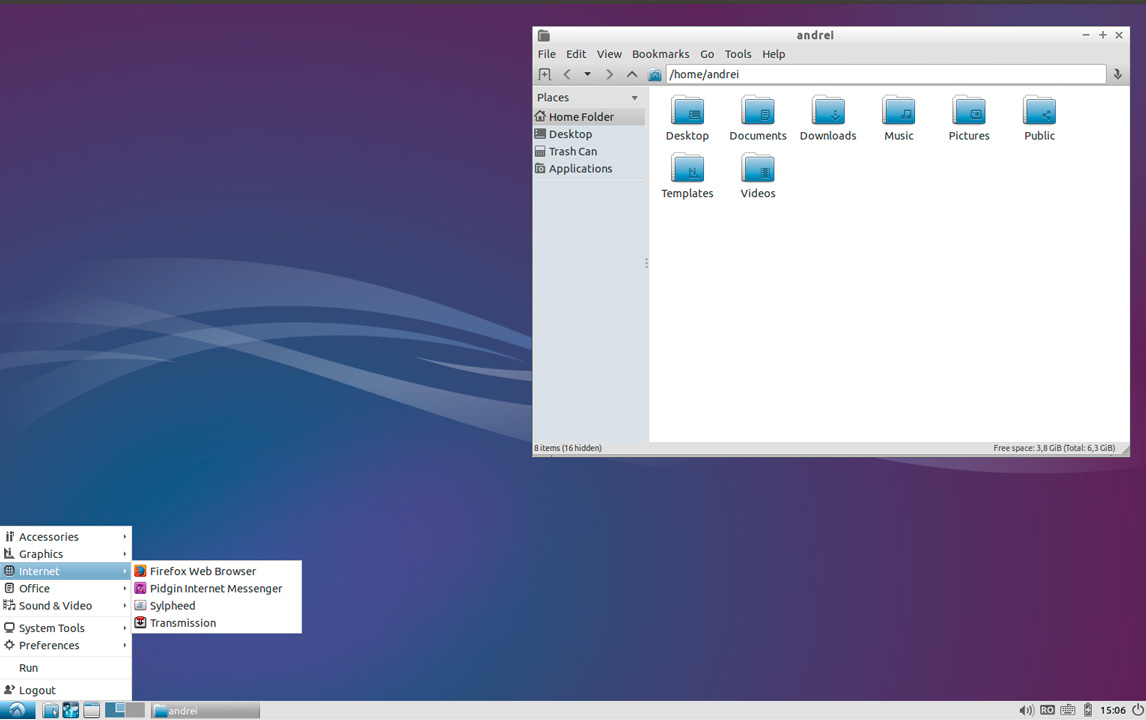The height and width of the screenshot is (720, 1146).
Task: Switch to the second workspace in pager
Action: tap(135, 710)
